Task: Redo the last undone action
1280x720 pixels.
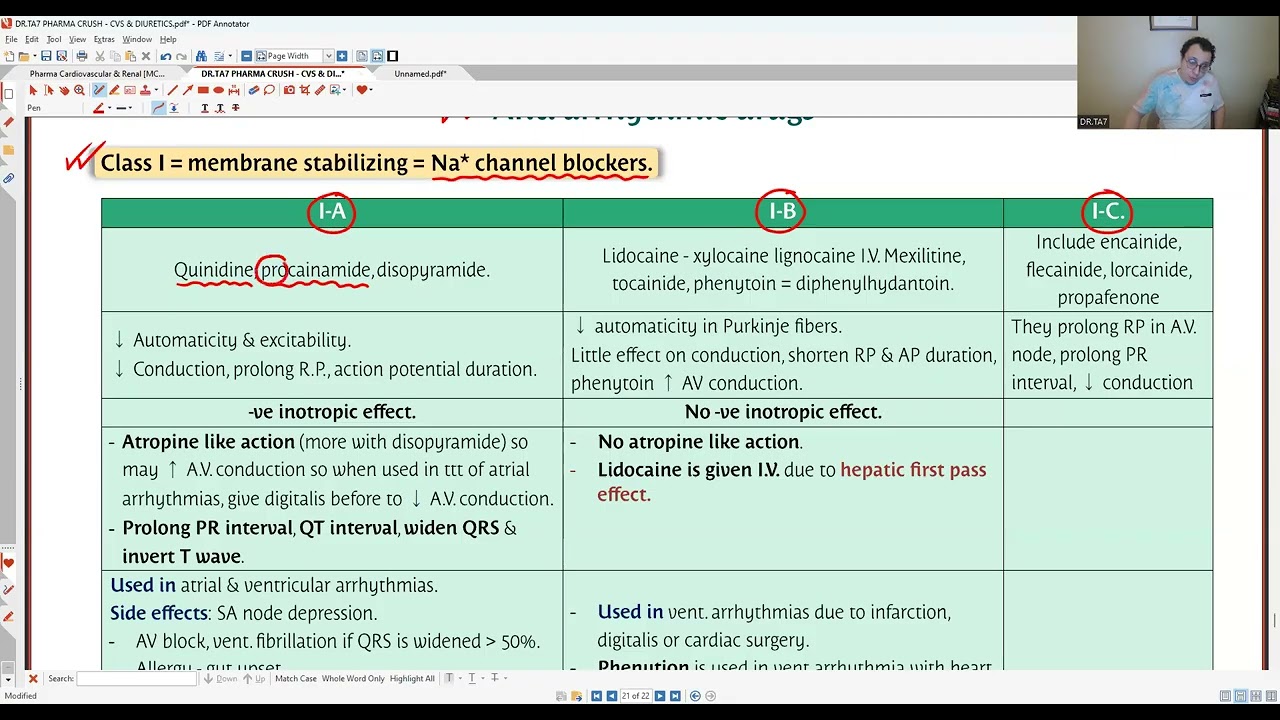Action: pos(181,56)
